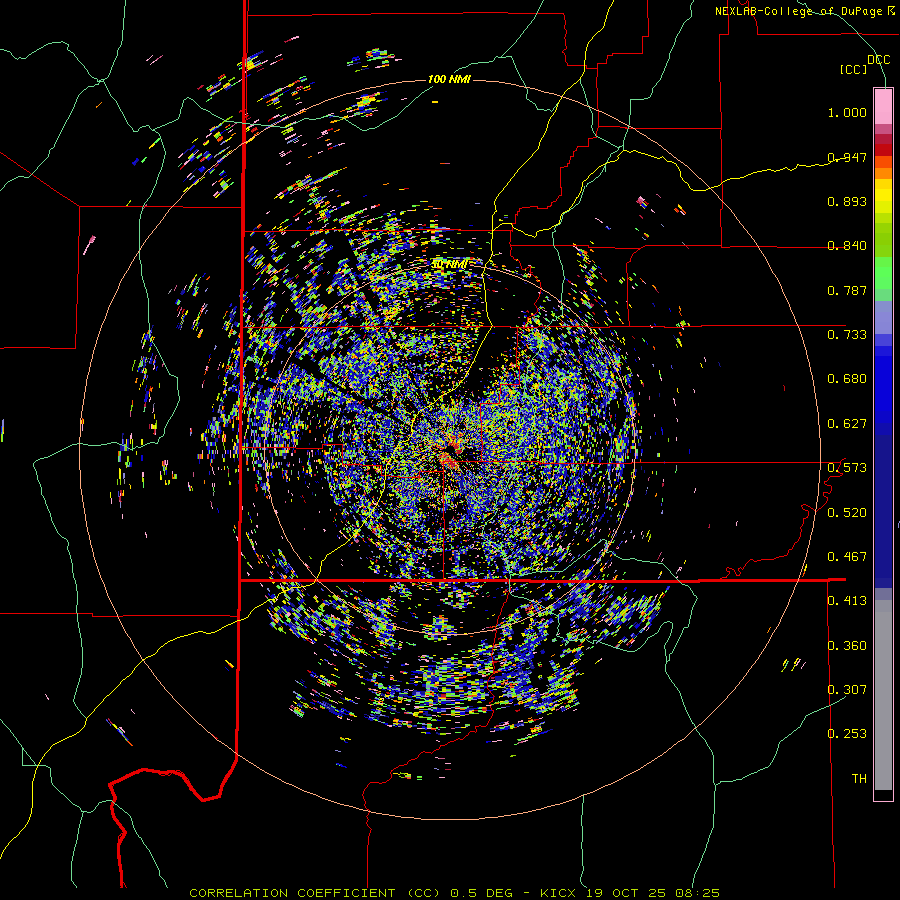The width and height of the screenshot is (900, 900).
Task: Select the 0.360 scale value
Action: pyautogui.click(x=847, y=646)
